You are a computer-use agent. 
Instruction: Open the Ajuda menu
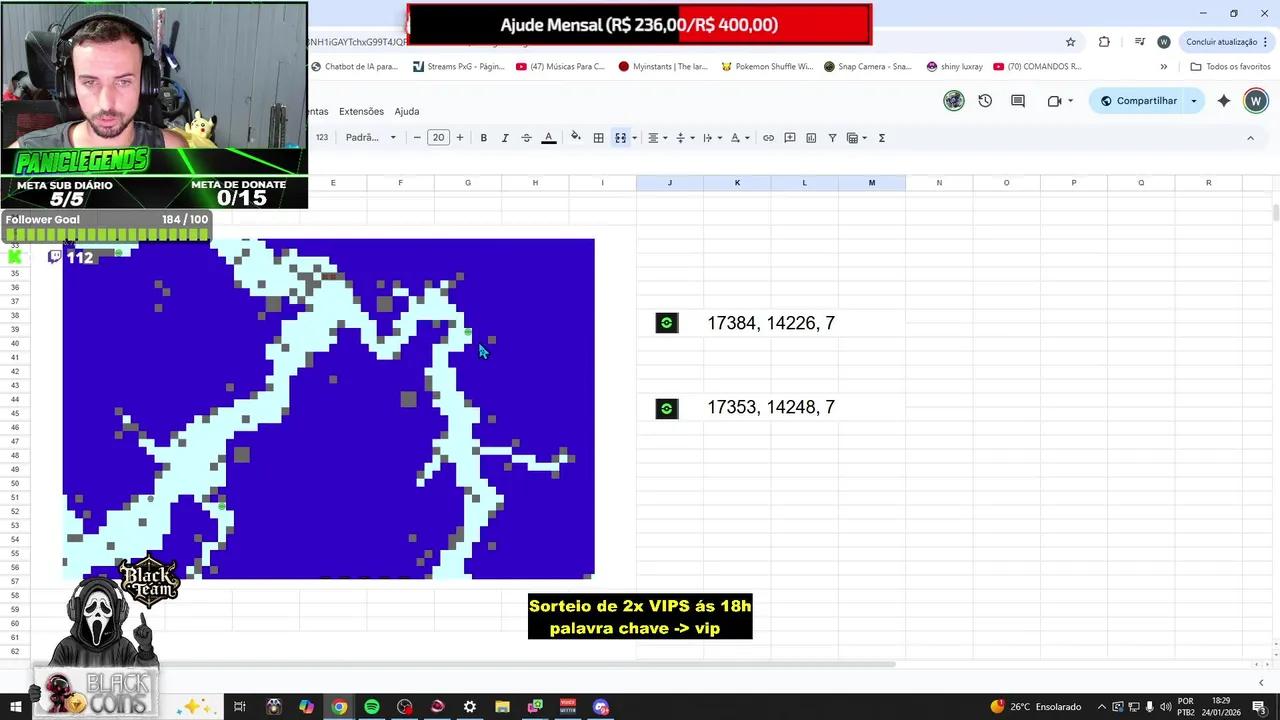[406, 111]
